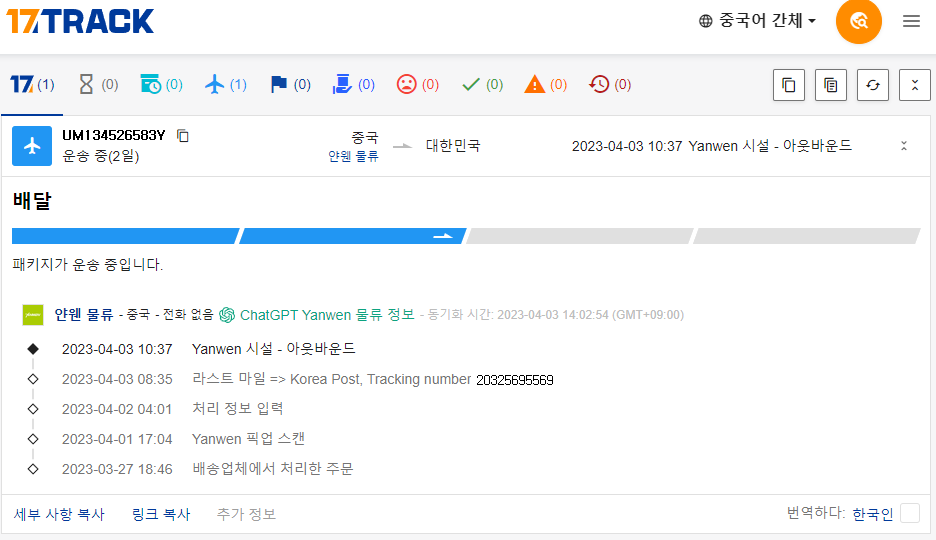Image resolution: width=936 pixels, height=540 pixels.
Task: Click 'Yanwen 픽업 스캔' event text
Action: tap(248, 439)
